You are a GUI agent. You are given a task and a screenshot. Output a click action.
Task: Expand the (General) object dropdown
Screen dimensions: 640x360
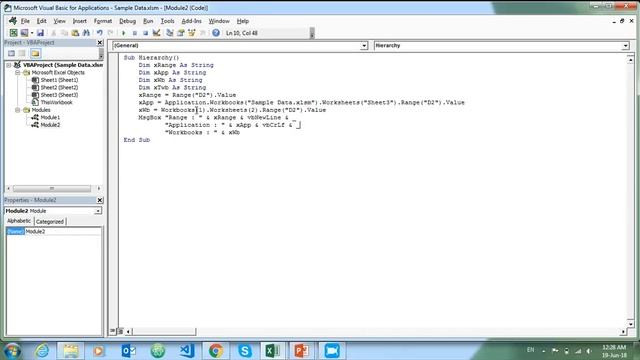[x=364, y=46]
